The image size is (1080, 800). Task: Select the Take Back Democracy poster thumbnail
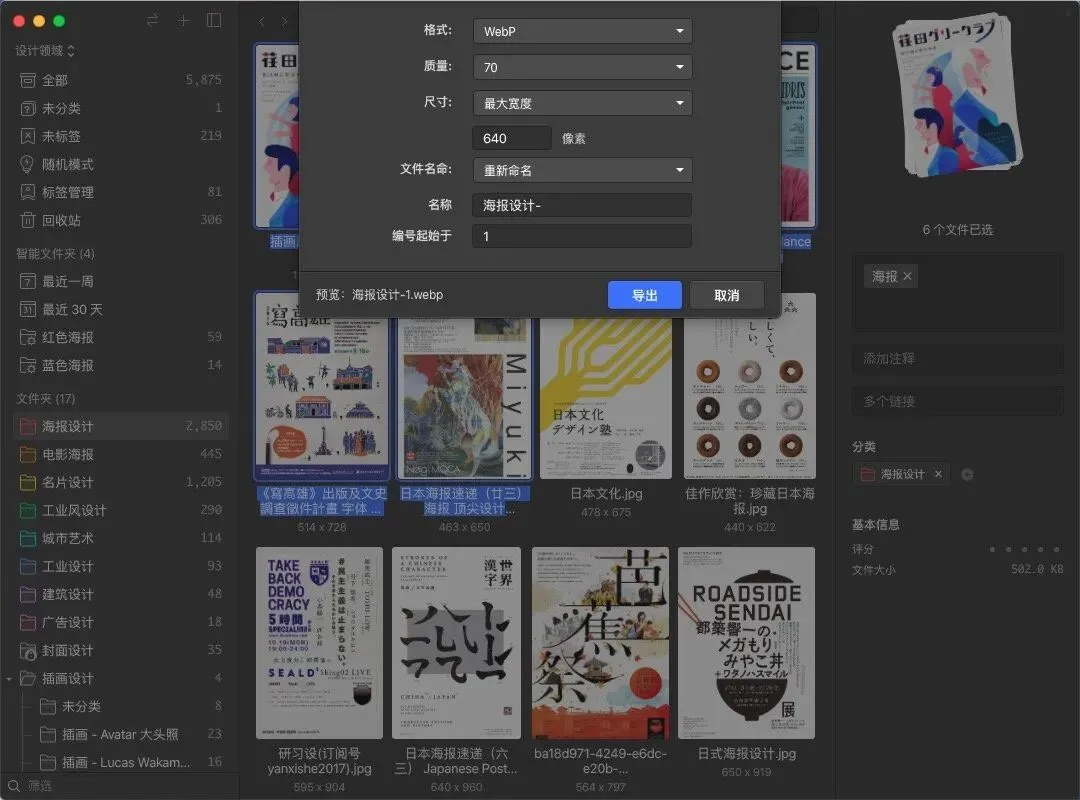pyautogui.click(x=320, y=643)
